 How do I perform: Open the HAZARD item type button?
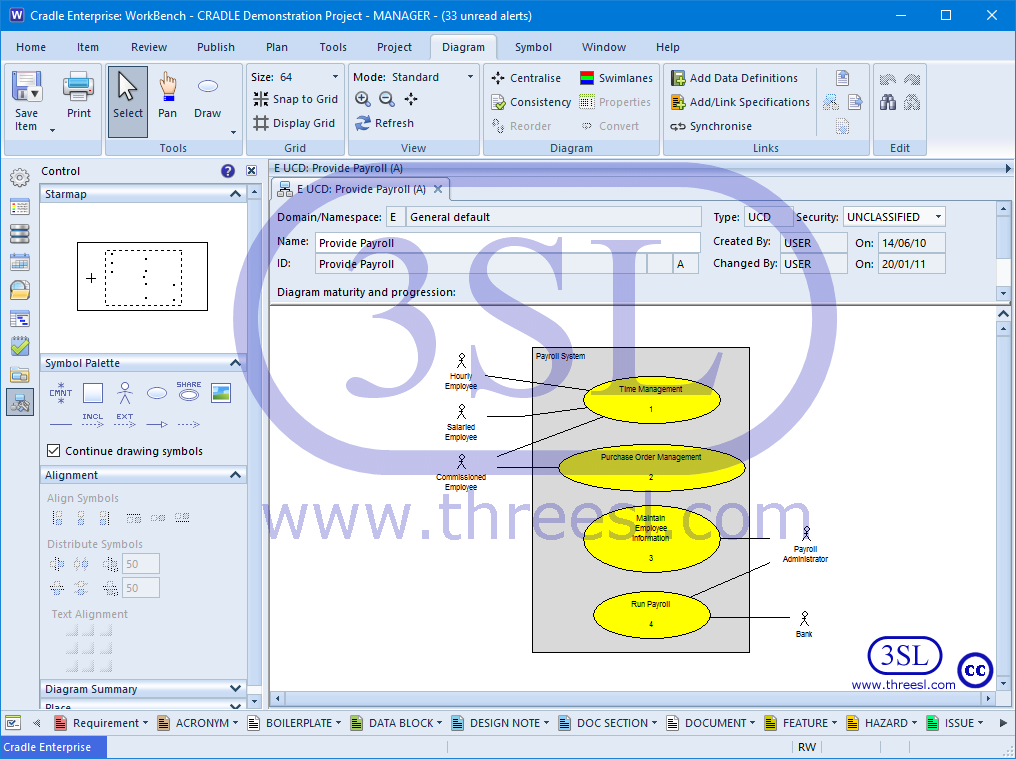[881, 723]
